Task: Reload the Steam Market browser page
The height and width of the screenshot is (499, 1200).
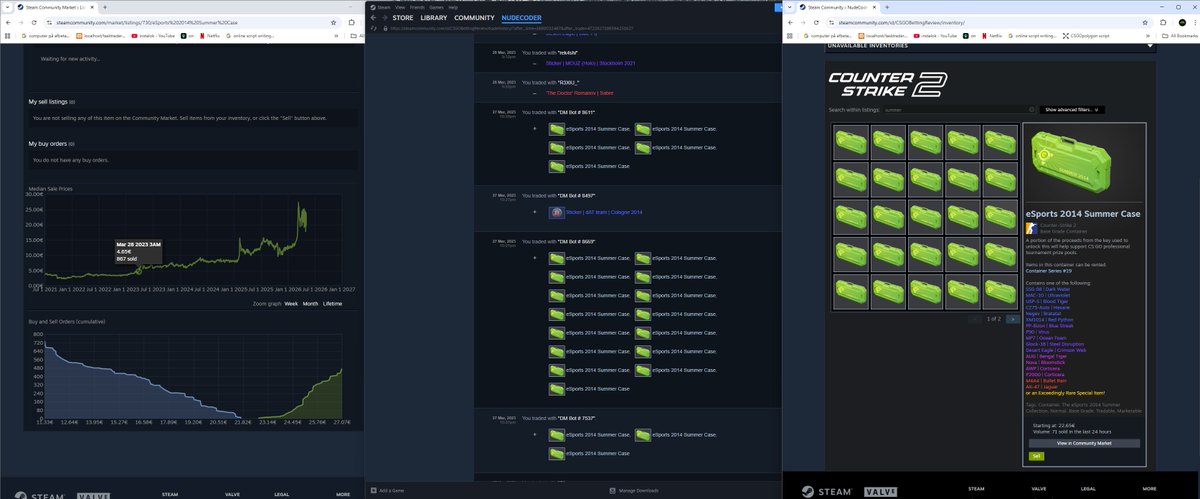Action: click(x=34, y=23)
